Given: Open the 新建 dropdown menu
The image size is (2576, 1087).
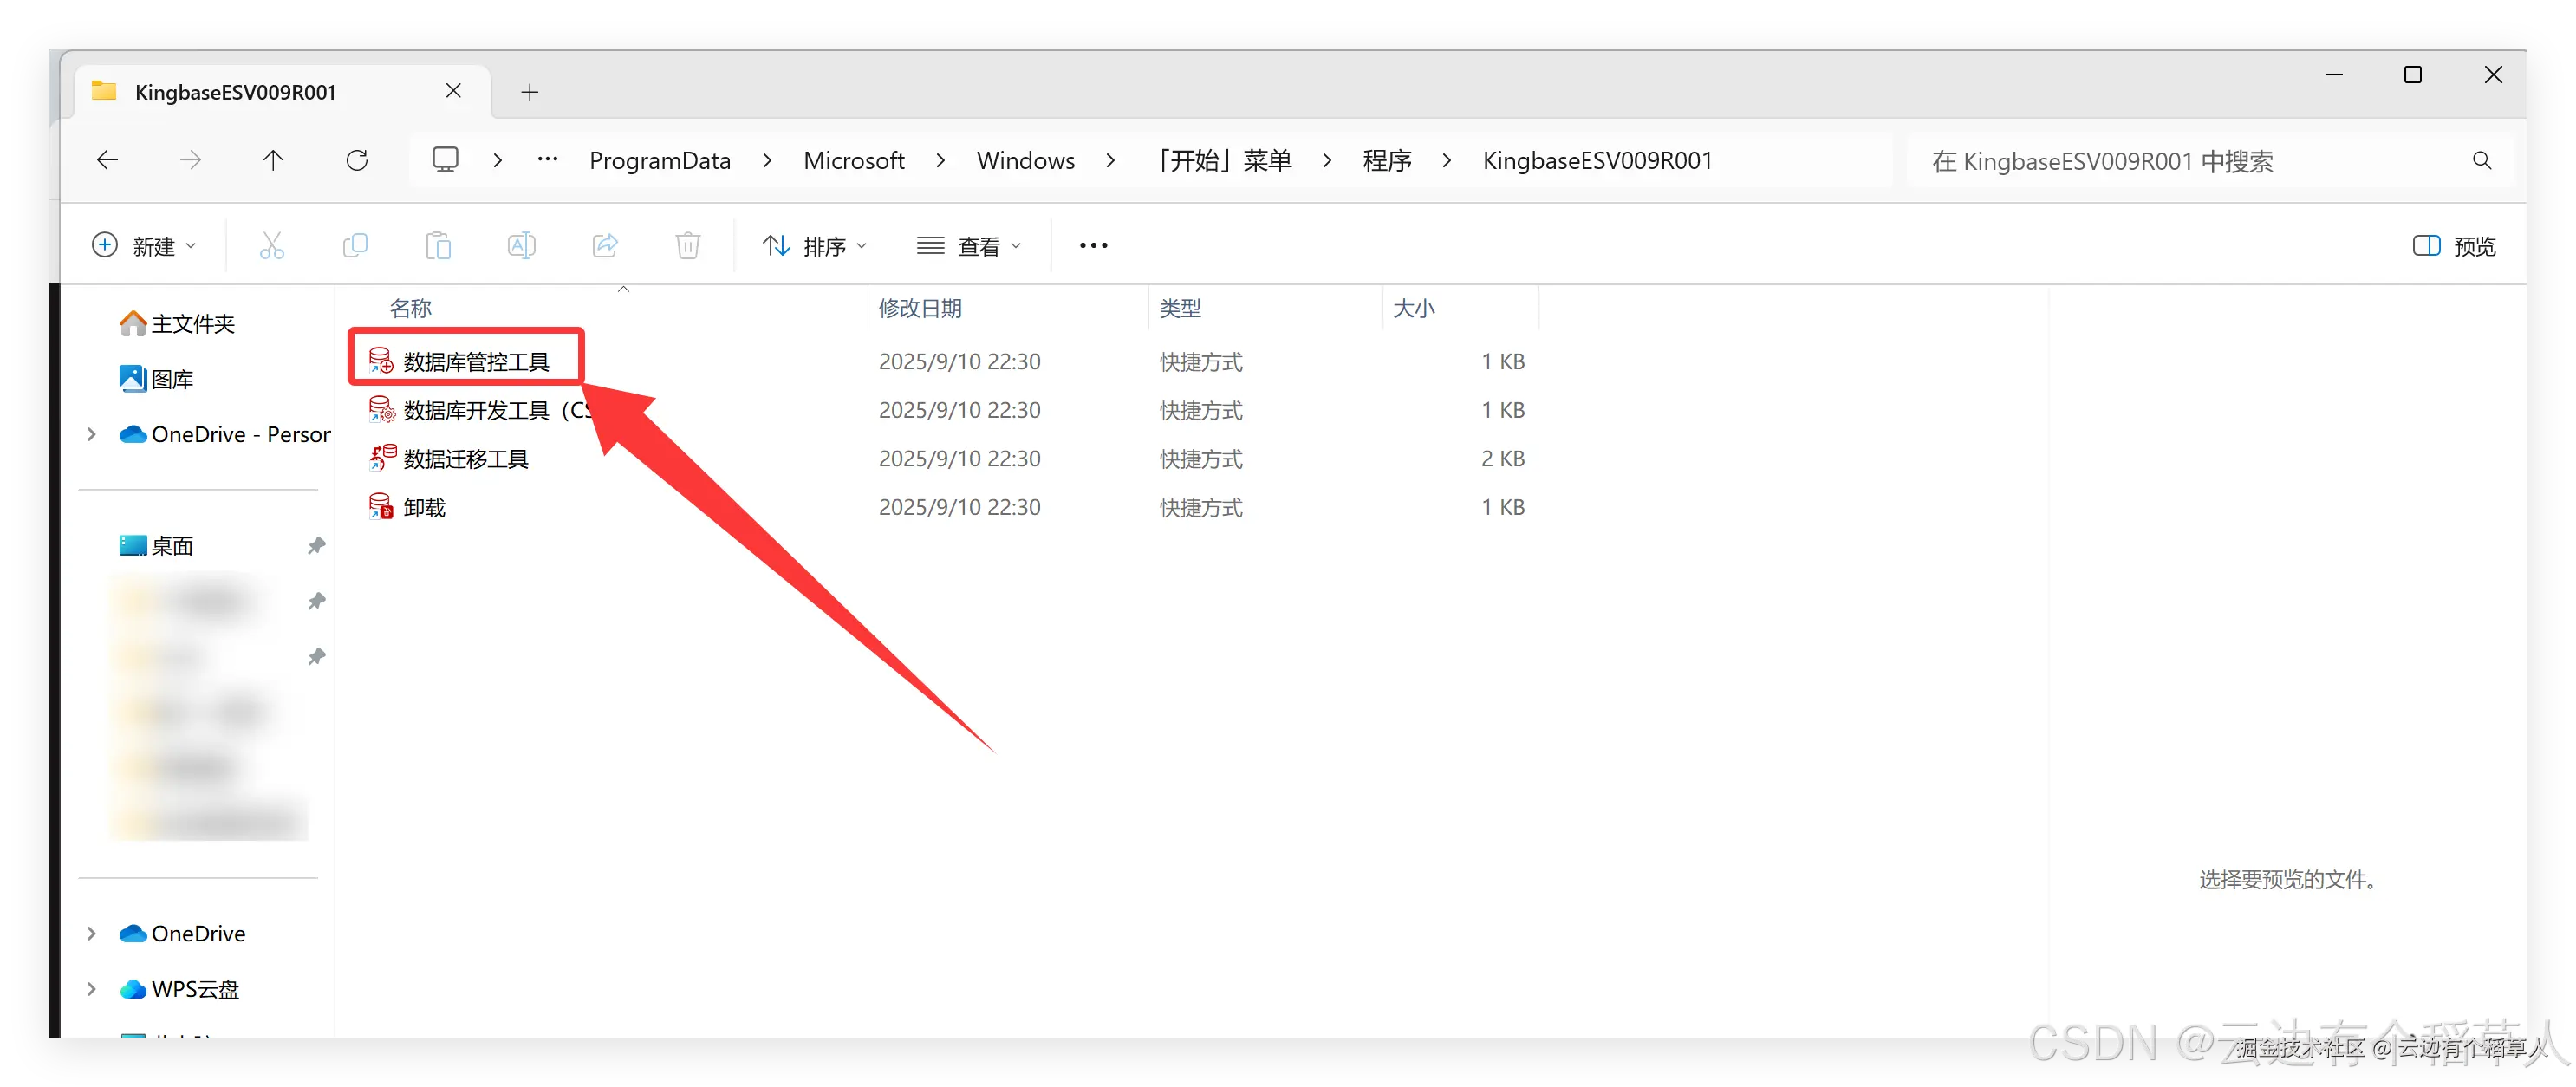Looking at the screenshot, I should 145,246.
